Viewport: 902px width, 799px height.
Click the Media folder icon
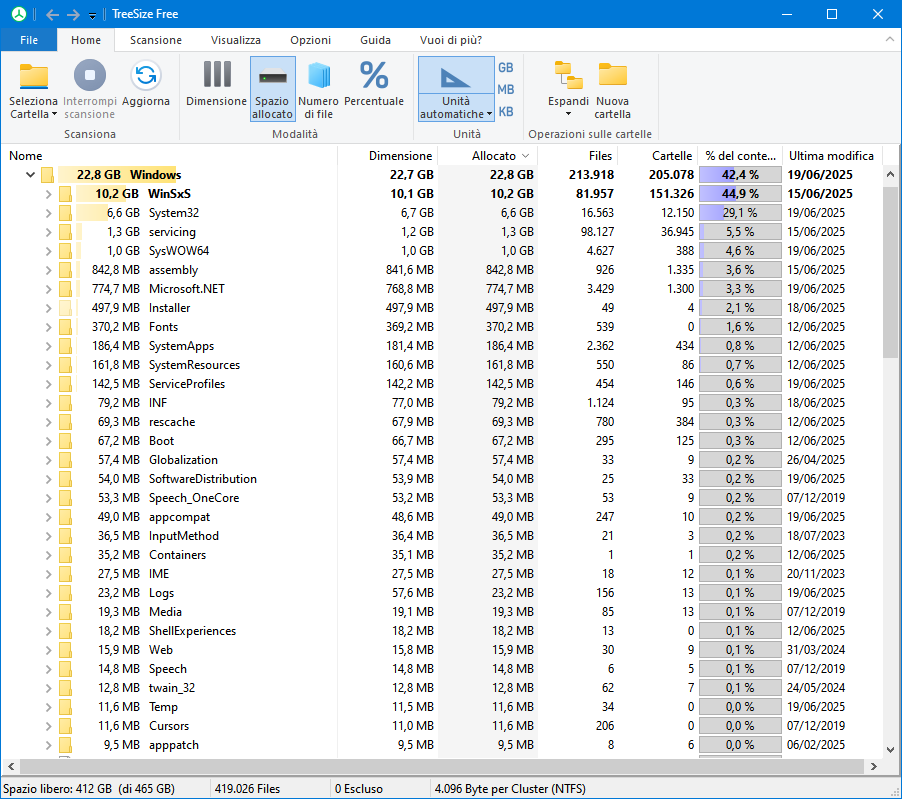click(x=65, y=611)
